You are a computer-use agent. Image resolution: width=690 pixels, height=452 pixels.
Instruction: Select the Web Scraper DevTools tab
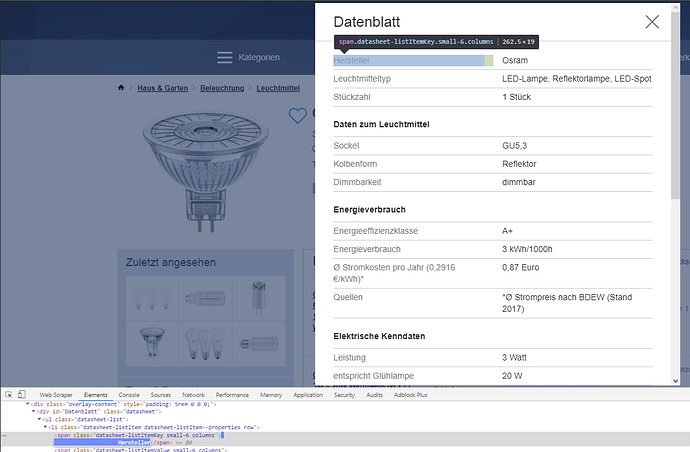tap(57, 395)
